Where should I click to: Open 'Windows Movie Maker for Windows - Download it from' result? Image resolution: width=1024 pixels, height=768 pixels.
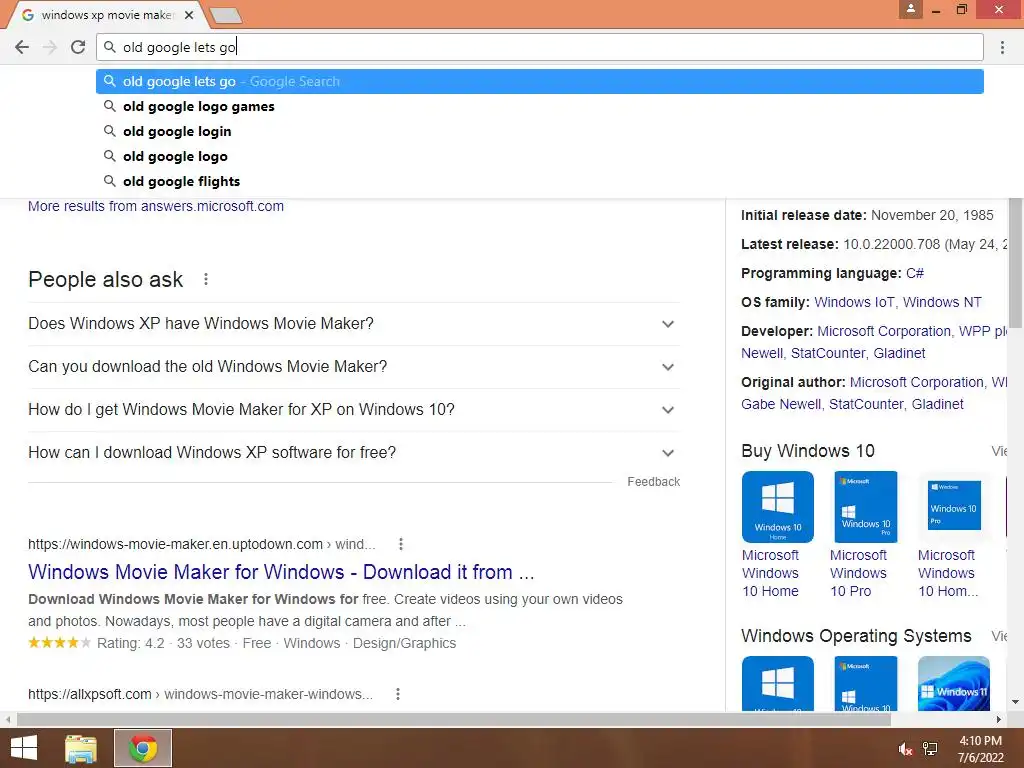click(x=281, y=572)
